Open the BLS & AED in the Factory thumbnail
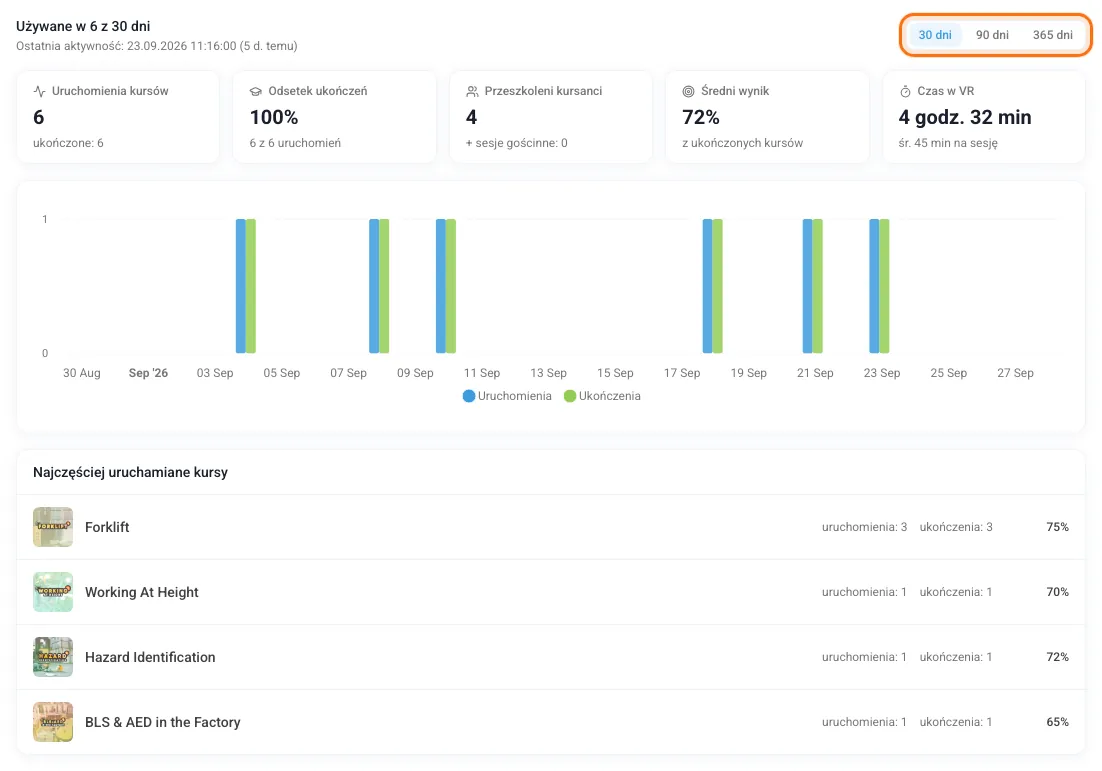Image resolution: width=1102 pixels, height=771 pixels. [x=53, y=722]
